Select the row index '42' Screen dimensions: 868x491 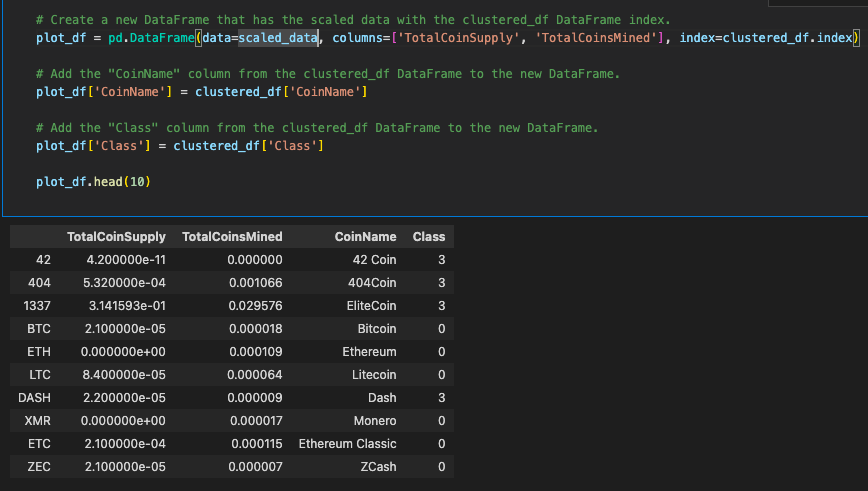[x=43, y=260]
